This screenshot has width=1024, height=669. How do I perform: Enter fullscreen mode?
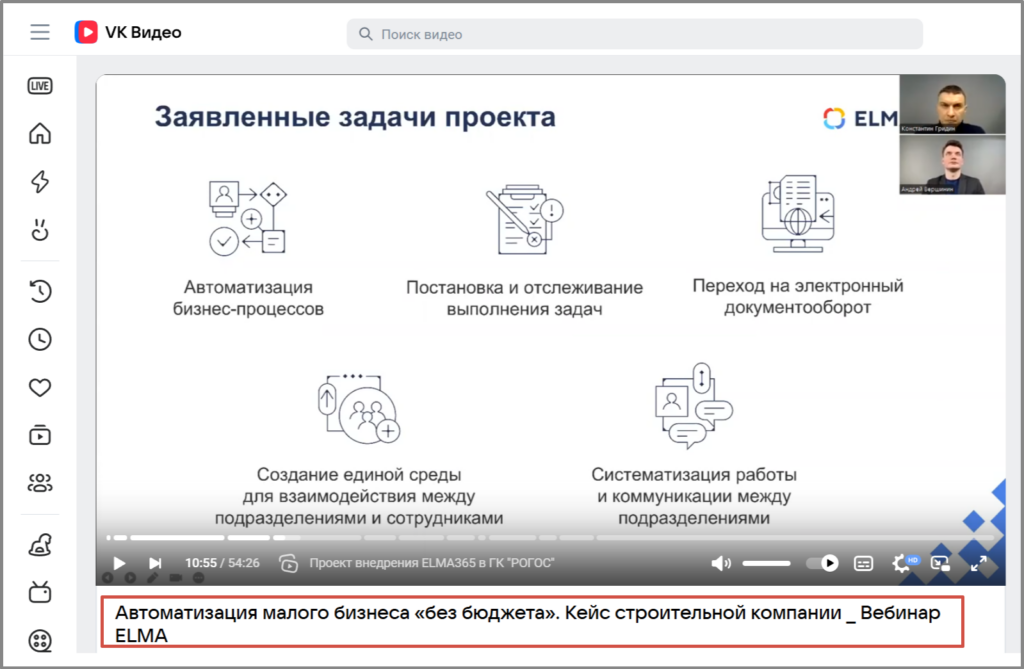(979, 563)
